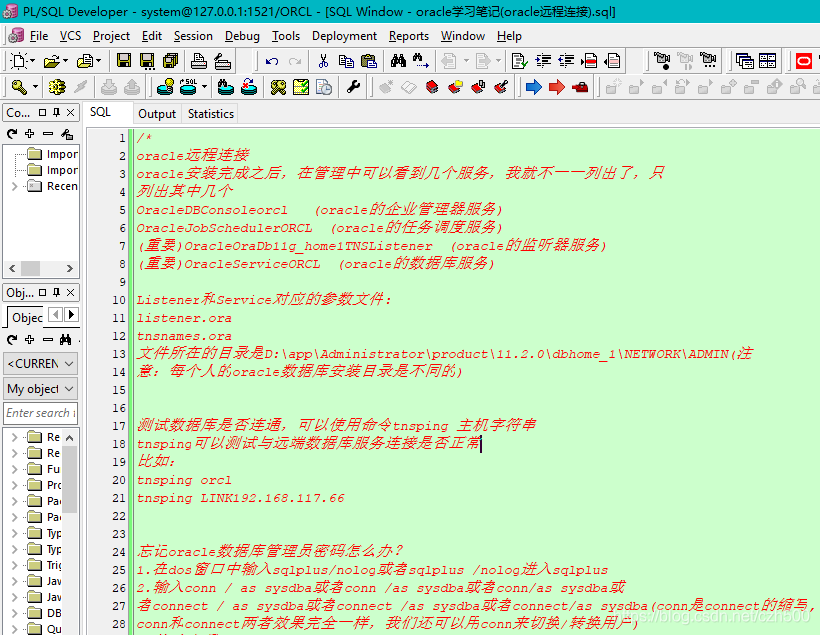Expand the Trig folder node in the object tree

click(x=15, y=565)
